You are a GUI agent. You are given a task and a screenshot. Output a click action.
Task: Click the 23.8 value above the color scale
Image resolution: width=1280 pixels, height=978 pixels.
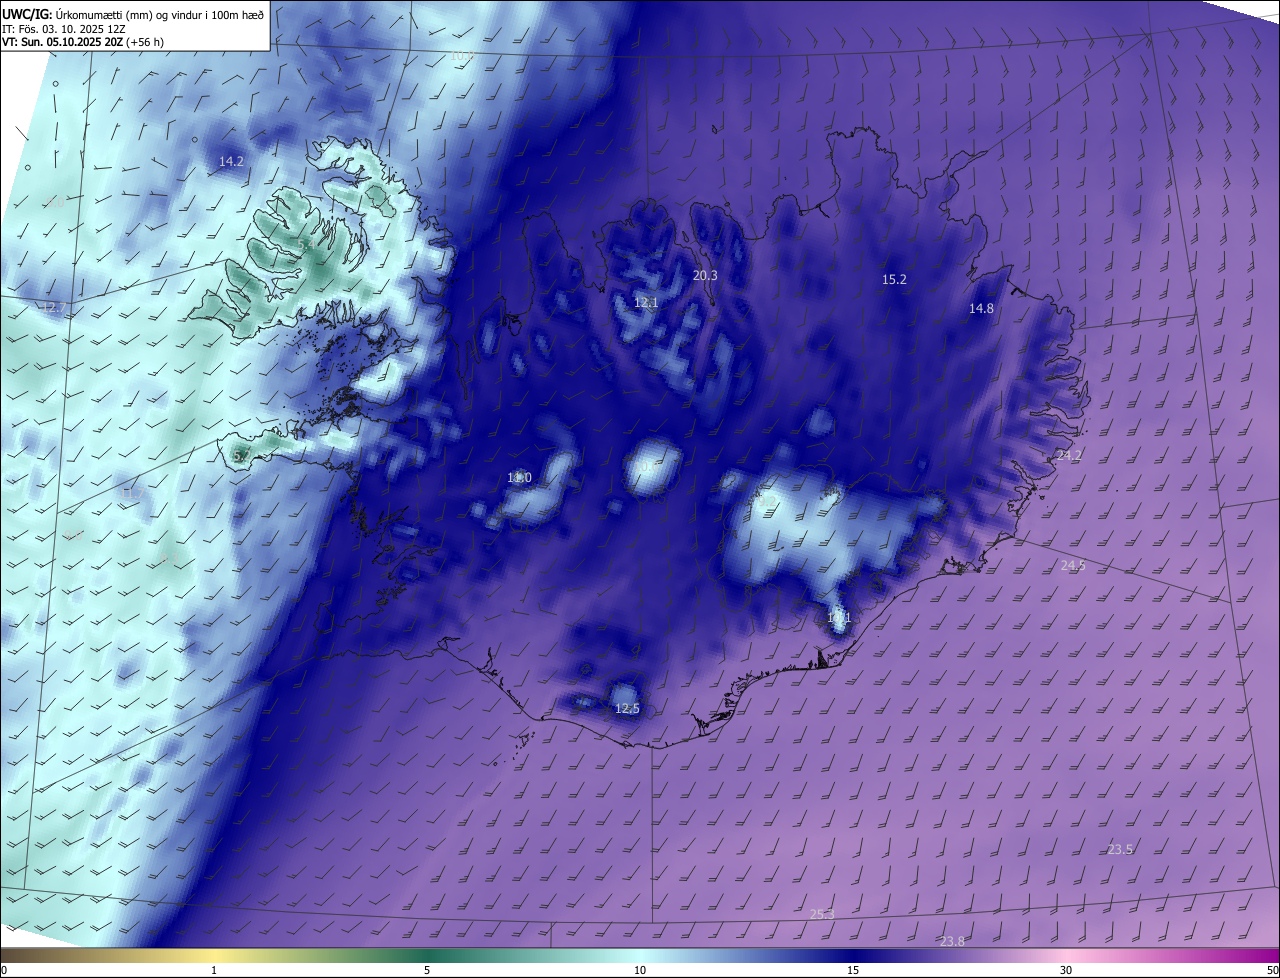coord(952,941)
